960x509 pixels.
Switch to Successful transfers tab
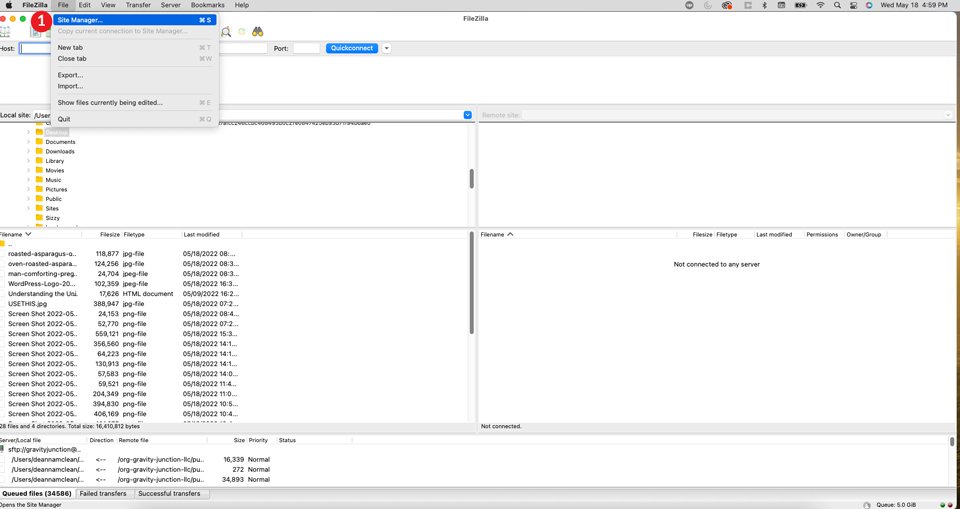(169, 494)
